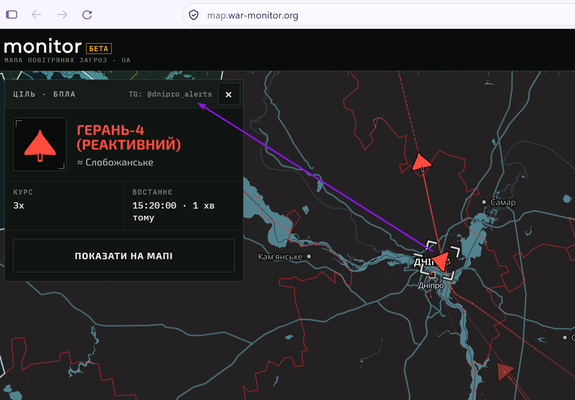The height and width of the screenshot is (400, 575).
Task: Click the ПОКАЗАТИ НА МАПІ button
Action: point(124,256)
